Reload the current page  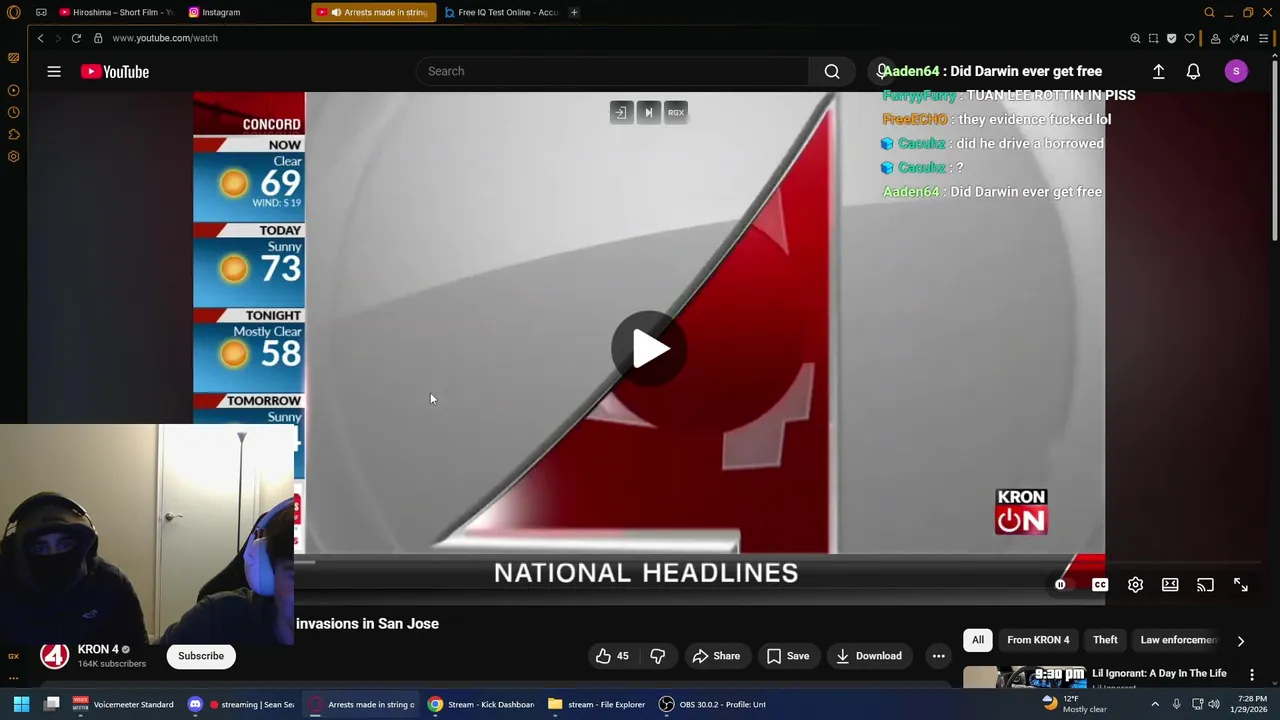(x=76, y=38)
